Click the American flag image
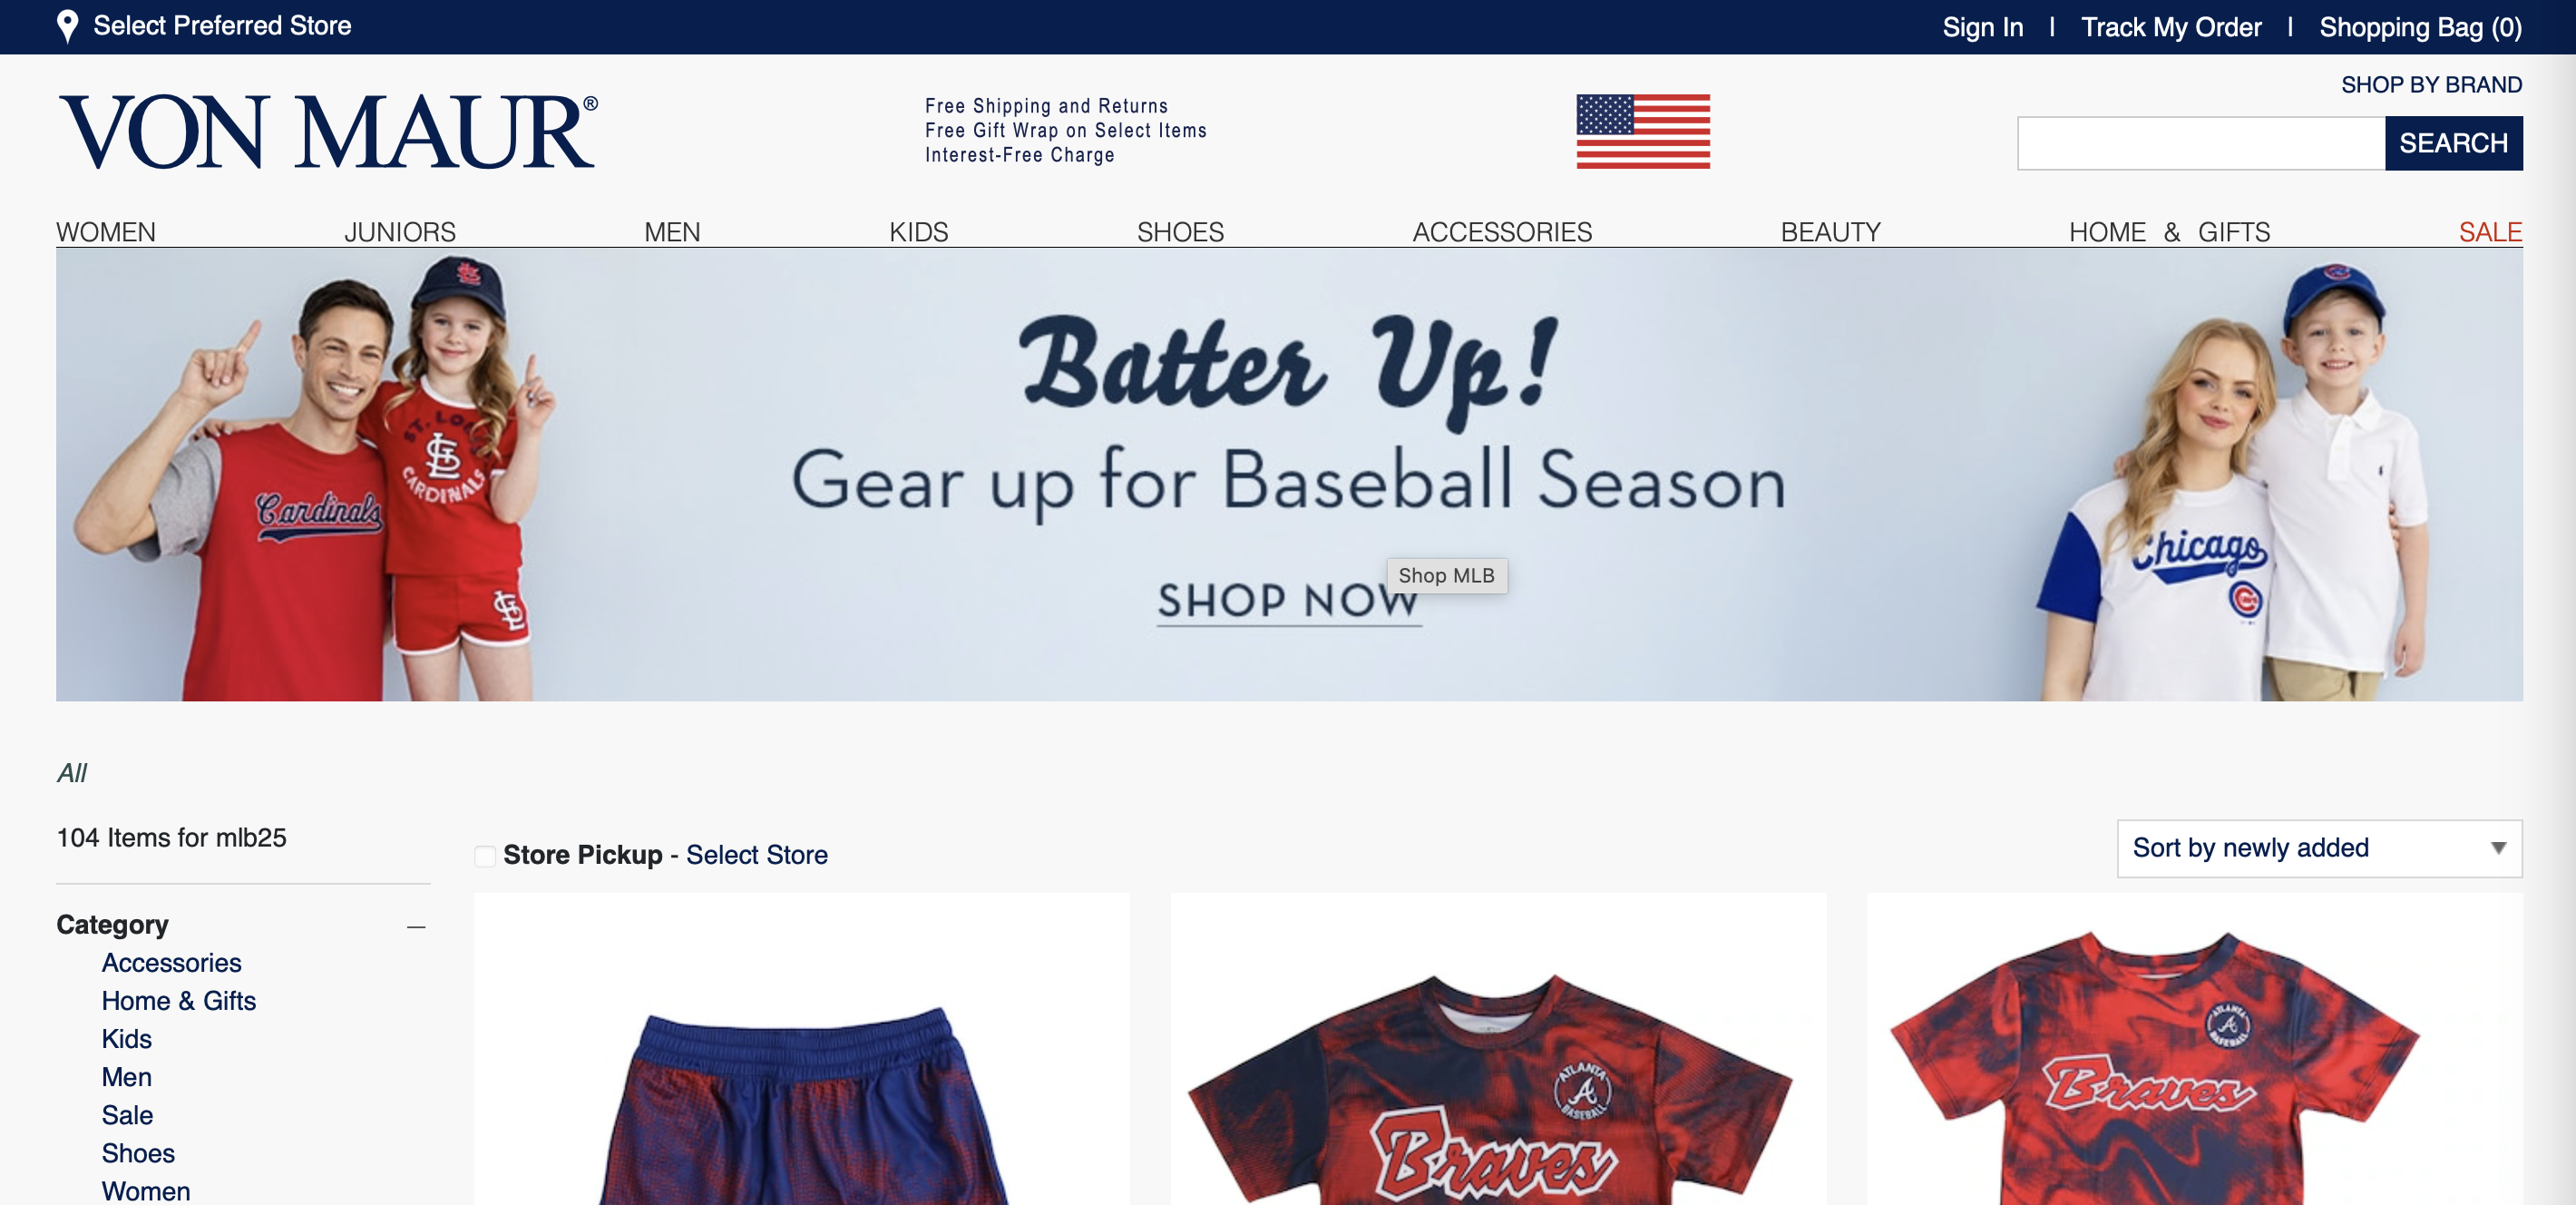This screenshot has height=1205, width=2576. click(x=1643, y=131)
